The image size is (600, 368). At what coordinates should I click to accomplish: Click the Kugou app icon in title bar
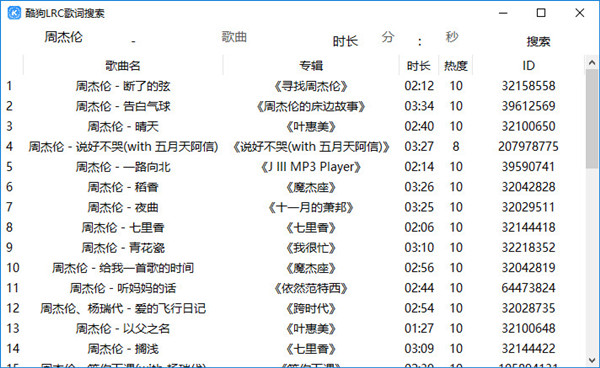pyautogui.click(x=14, y=13)
